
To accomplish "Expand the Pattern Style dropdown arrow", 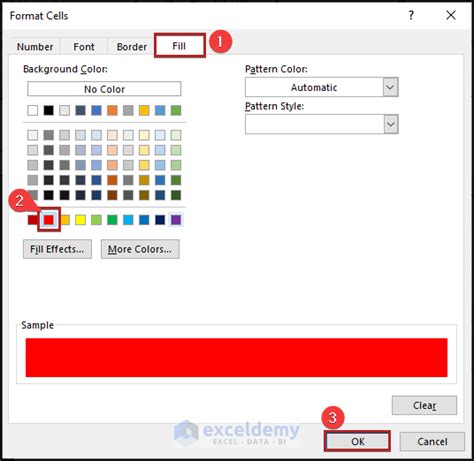I will [x=391, y=124].
